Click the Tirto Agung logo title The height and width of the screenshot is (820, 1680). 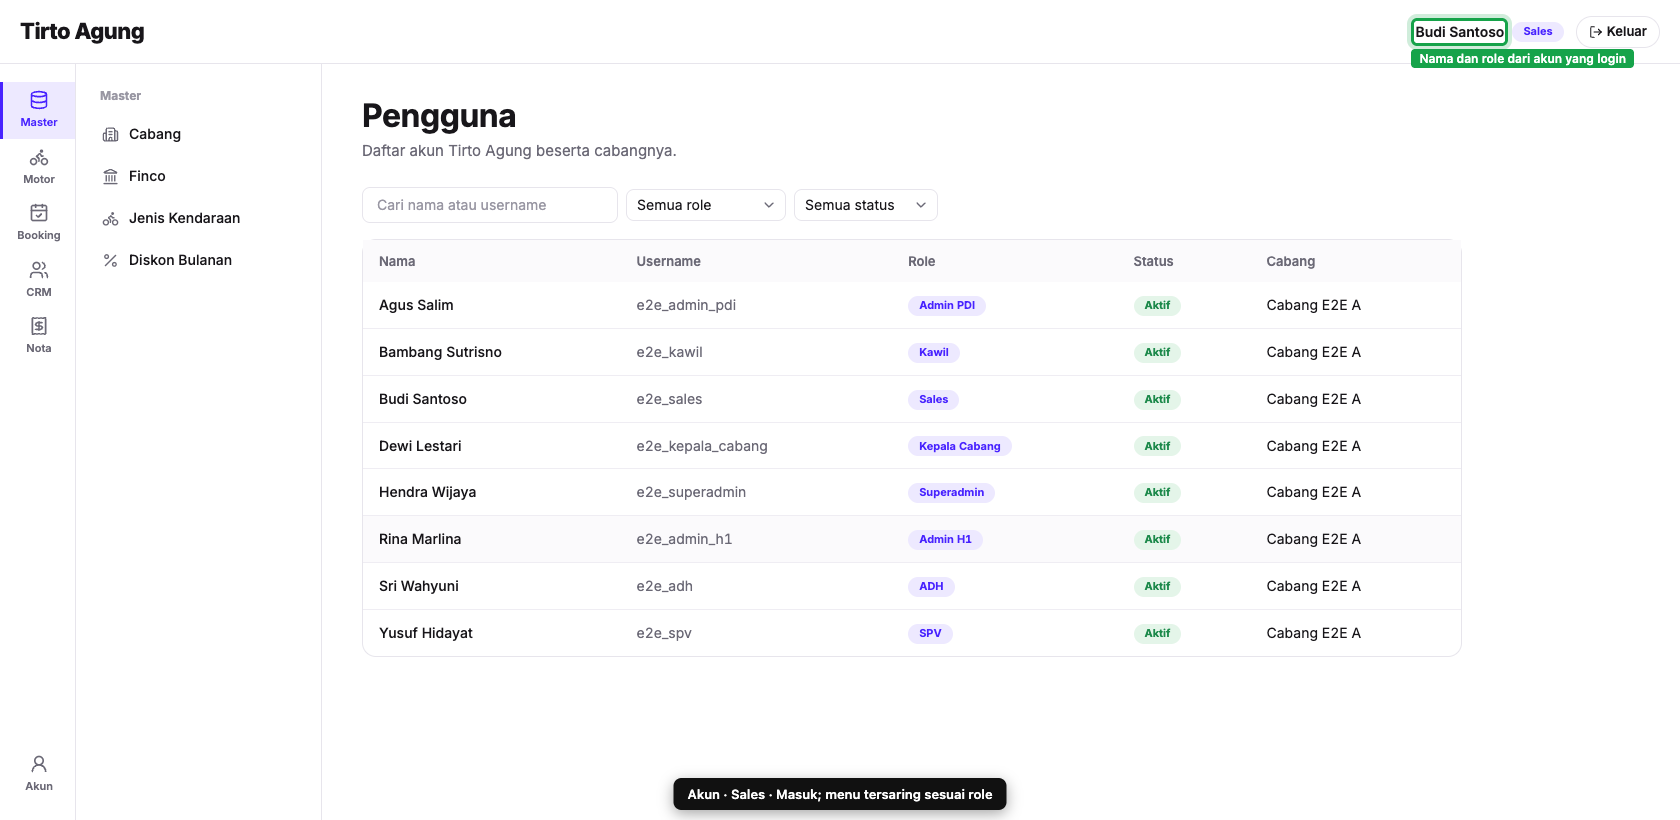pyautogui.click(x=82, y=31)
